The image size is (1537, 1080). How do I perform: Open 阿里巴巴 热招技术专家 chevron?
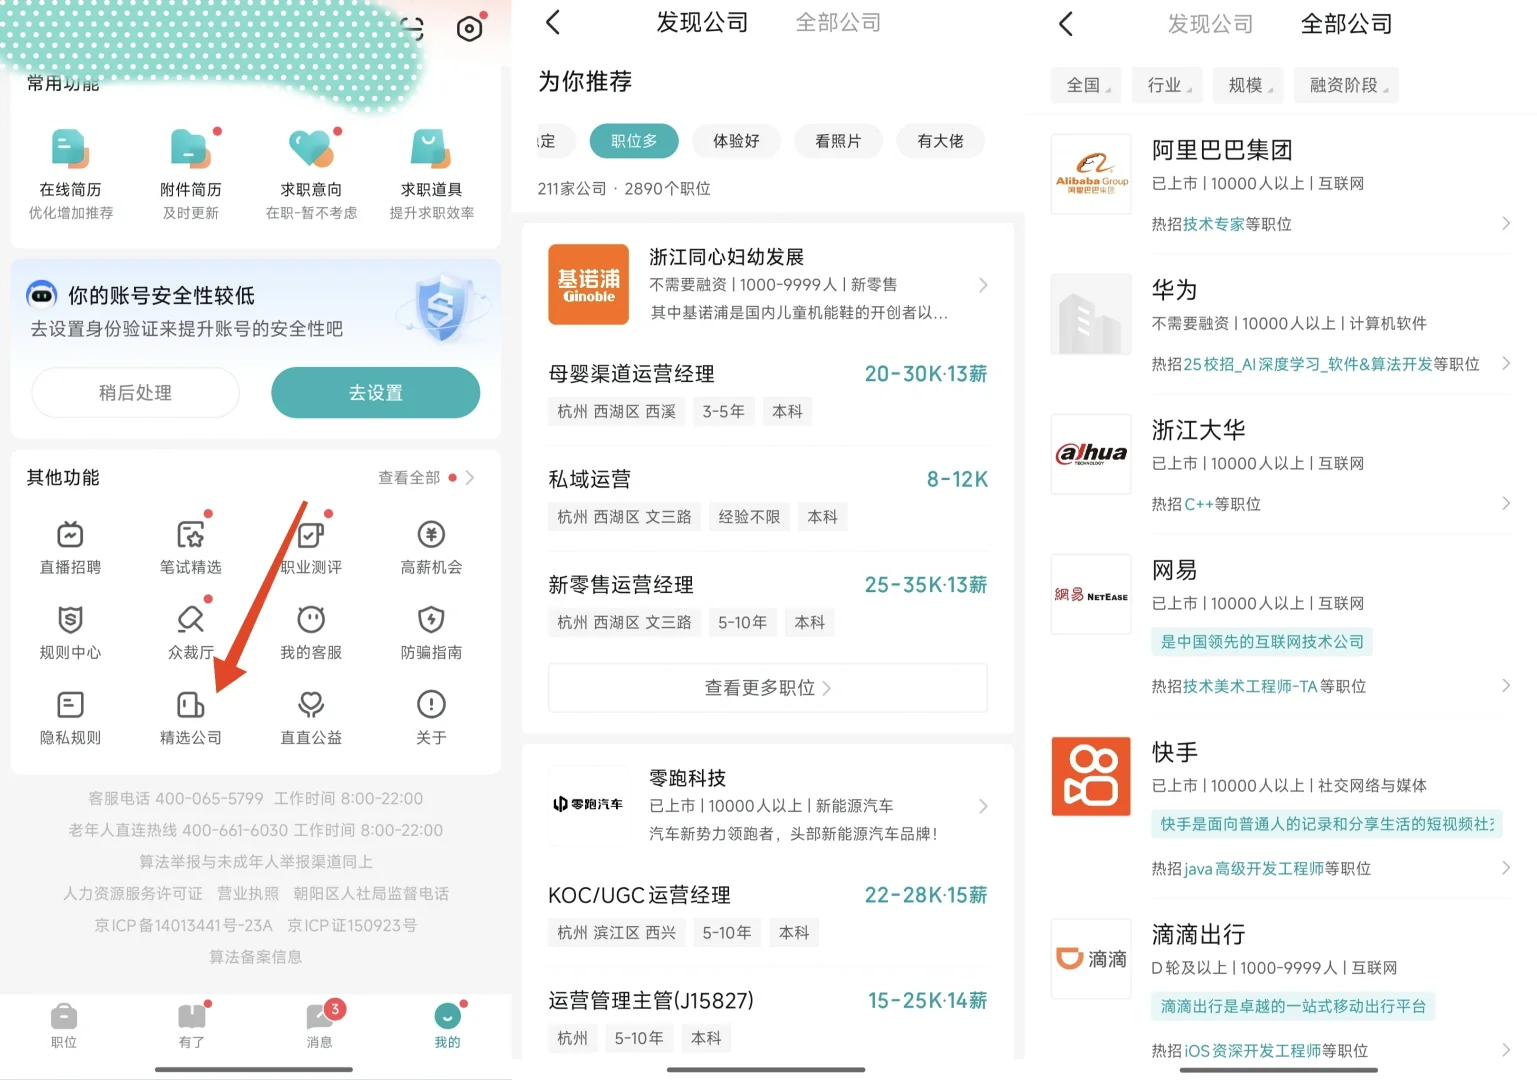point(1506,223)
